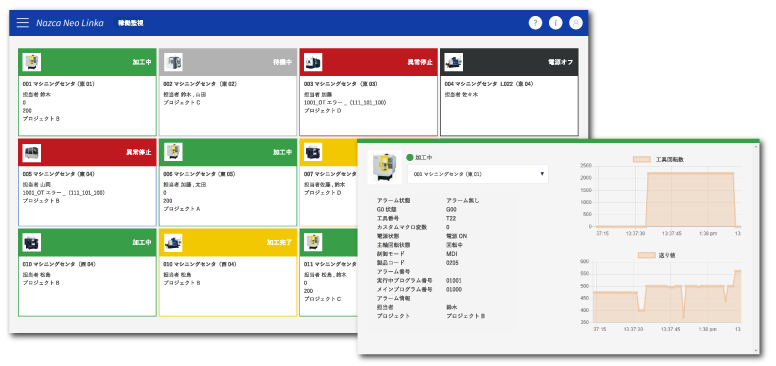The width and height of the screenshot is (776, 366).
Task: Expand the machine selector dropdown arrow
Action: [x=542, y=174]
